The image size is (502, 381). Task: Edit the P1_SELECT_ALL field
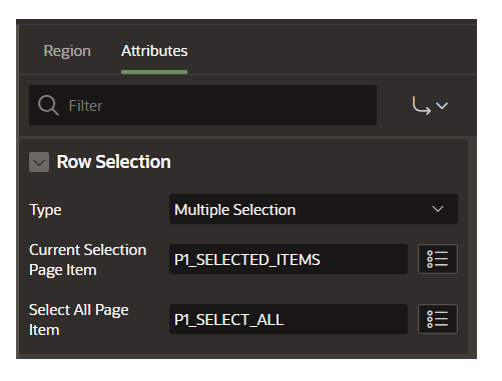[x=288, y=319]
